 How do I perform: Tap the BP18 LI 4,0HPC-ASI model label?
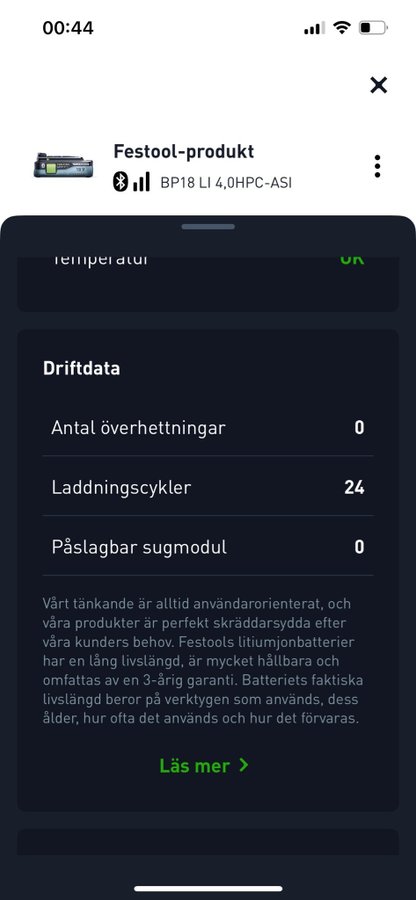pos(226,184)
